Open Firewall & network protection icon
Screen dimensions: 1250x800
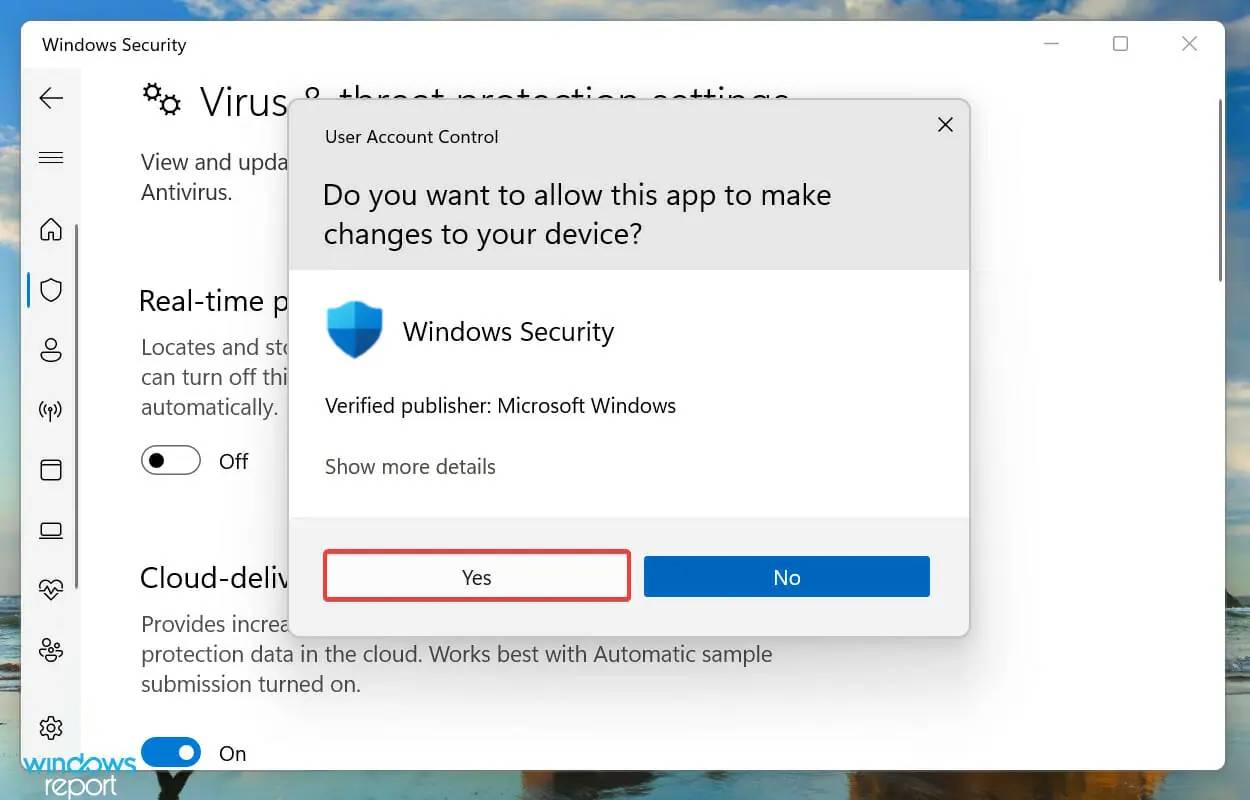point(51,410)
